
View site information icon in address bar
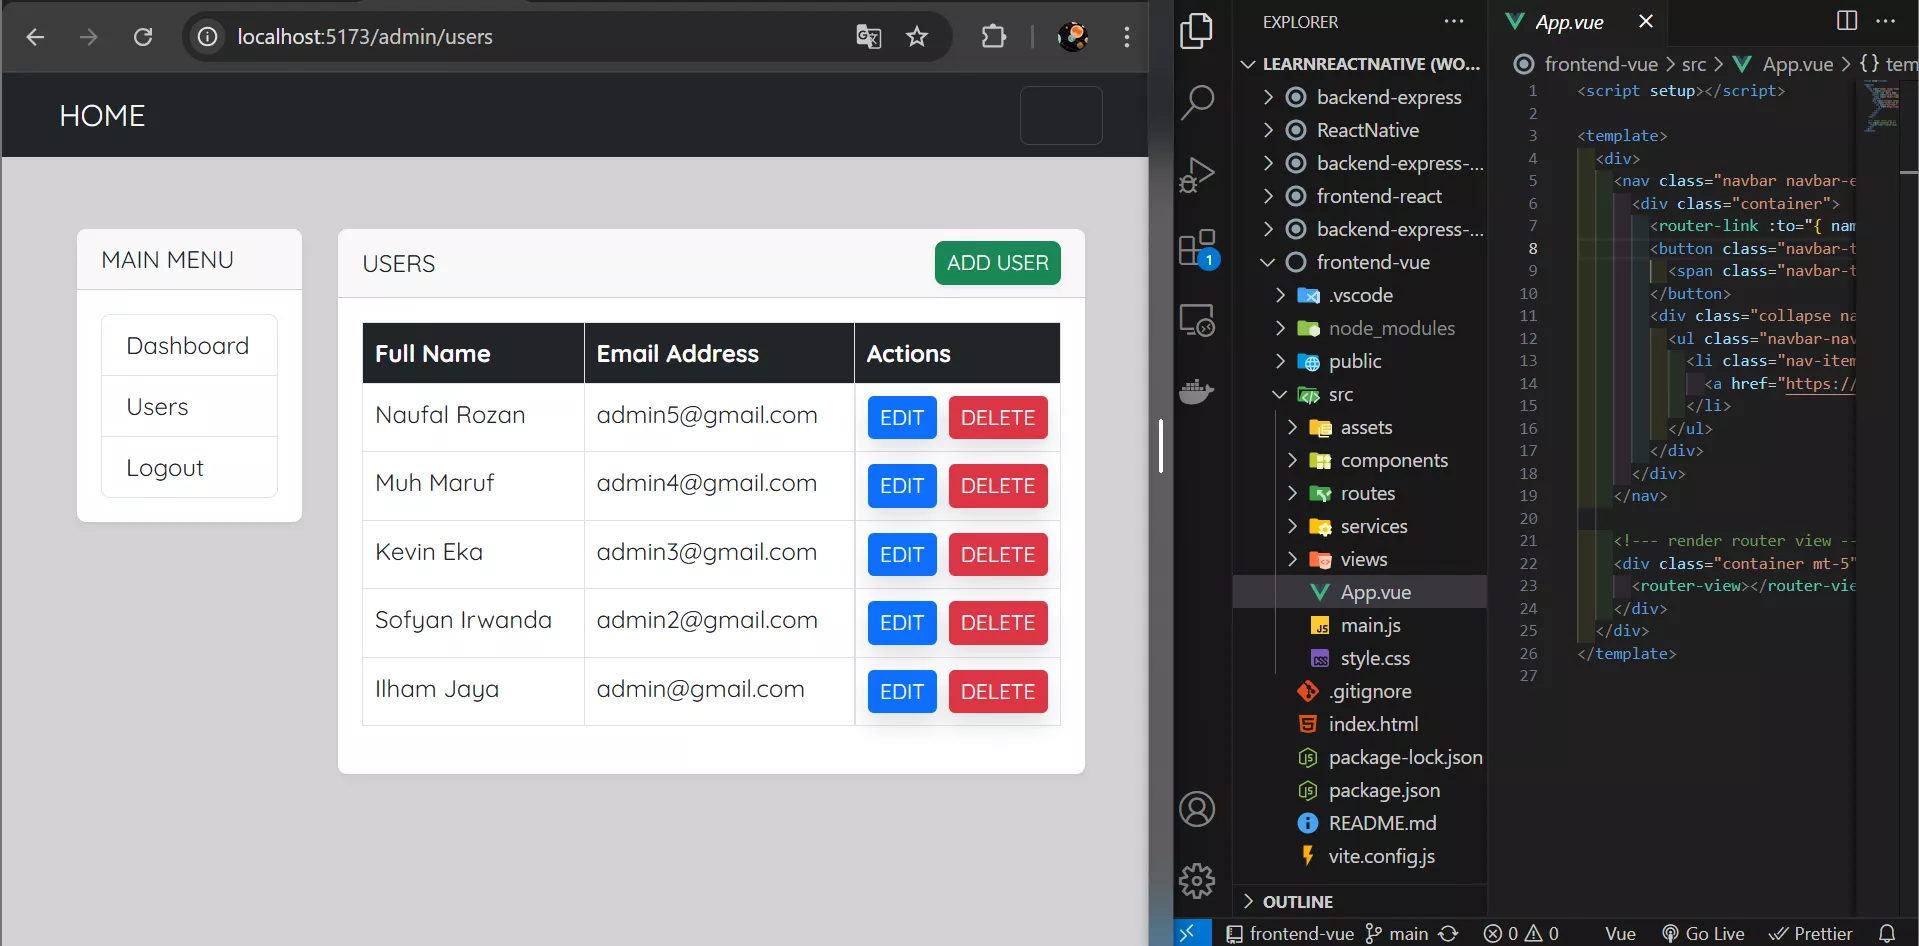[207, 37]
